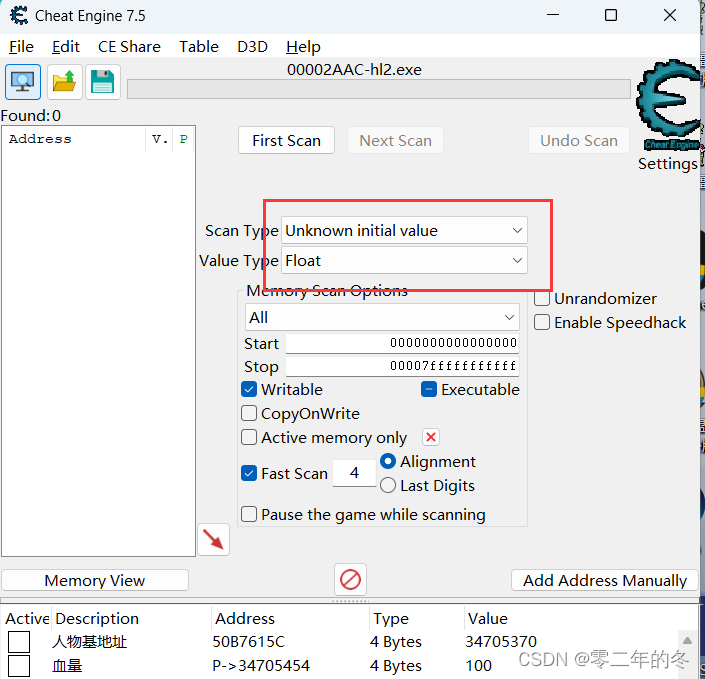Click the Type column header

coord(417,619)
